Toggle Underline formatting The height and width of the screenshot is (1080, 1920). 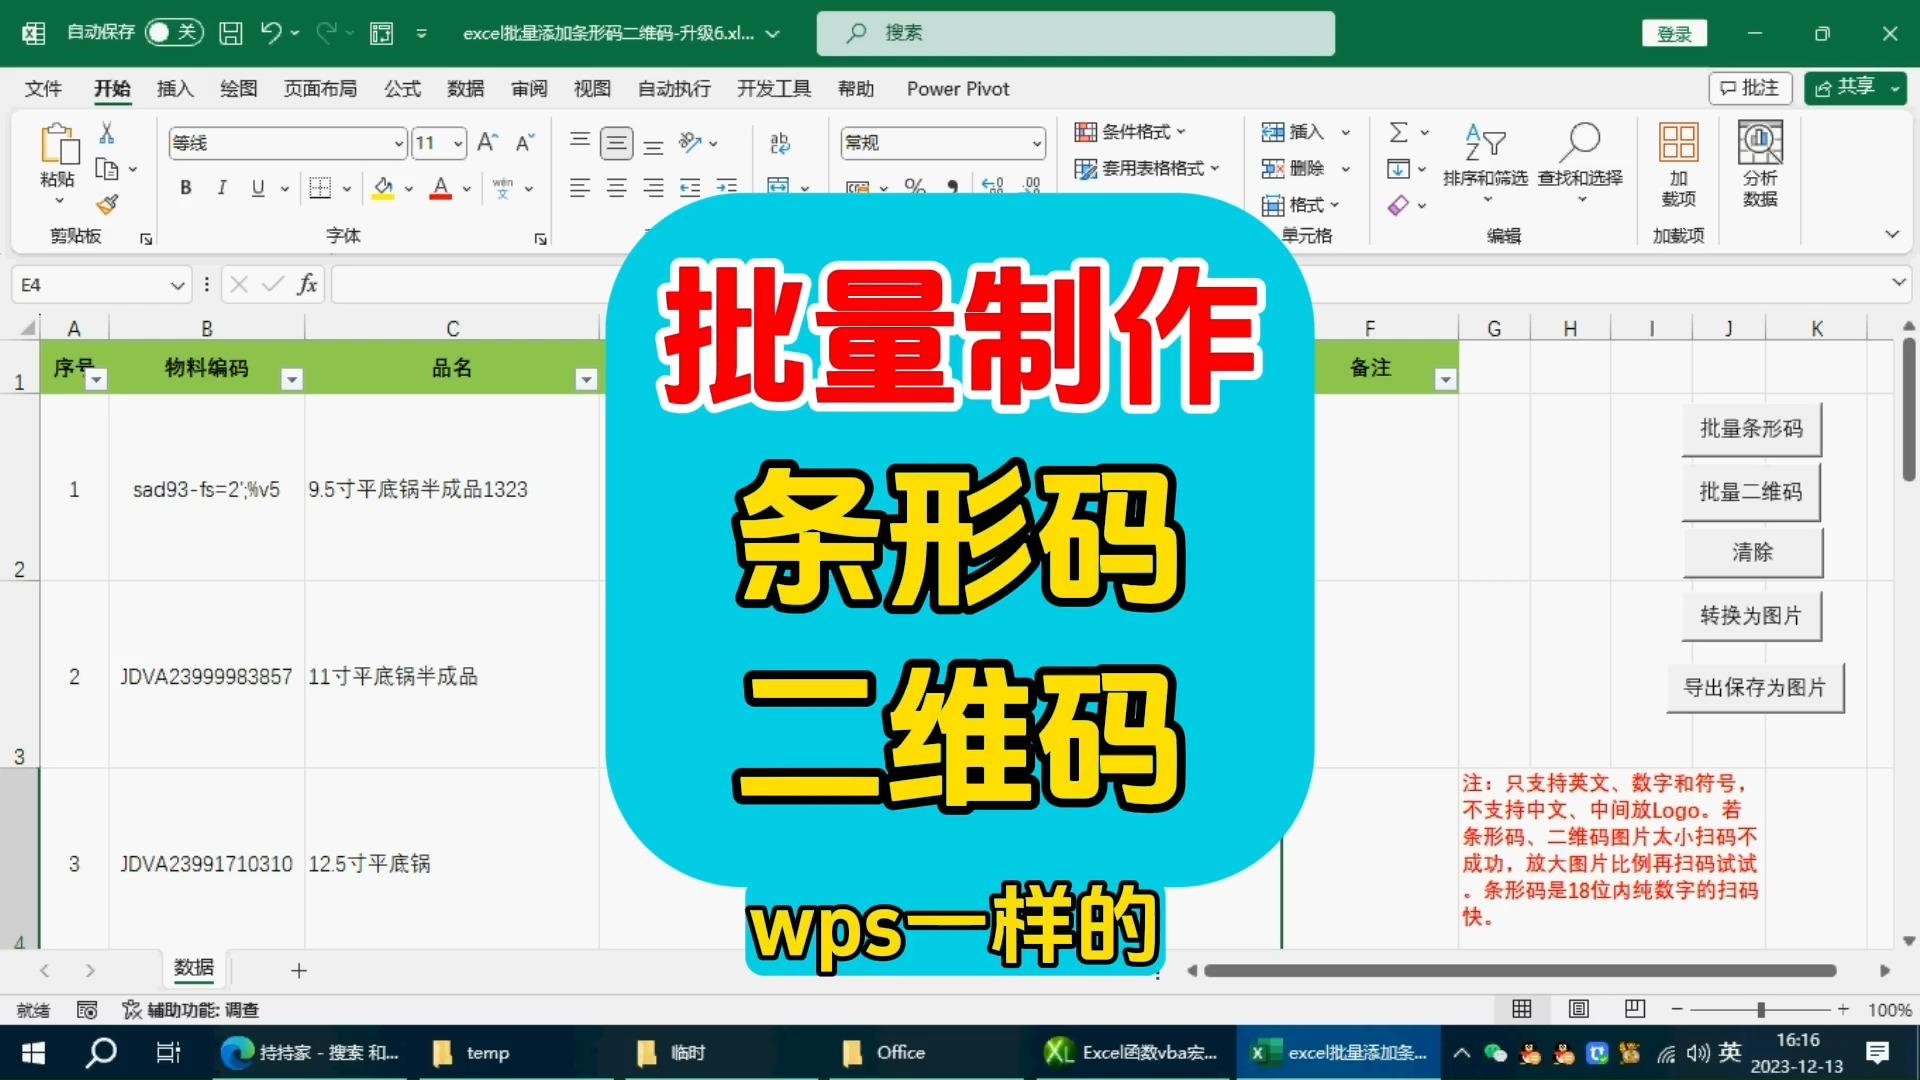click(258, 188)
